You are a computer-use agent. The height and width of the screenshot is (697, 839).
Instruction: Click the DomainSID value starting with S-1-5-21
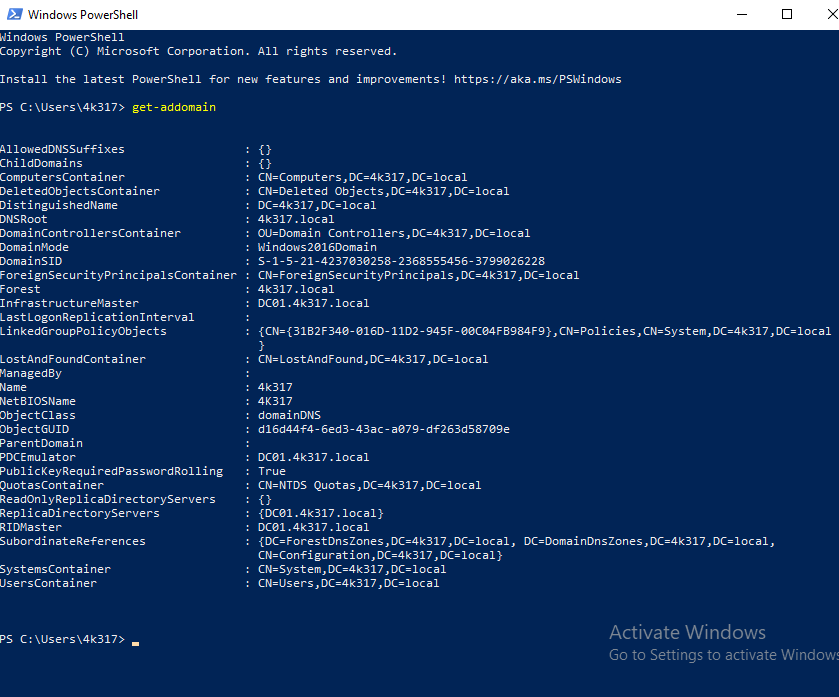[x=401, y=261]
